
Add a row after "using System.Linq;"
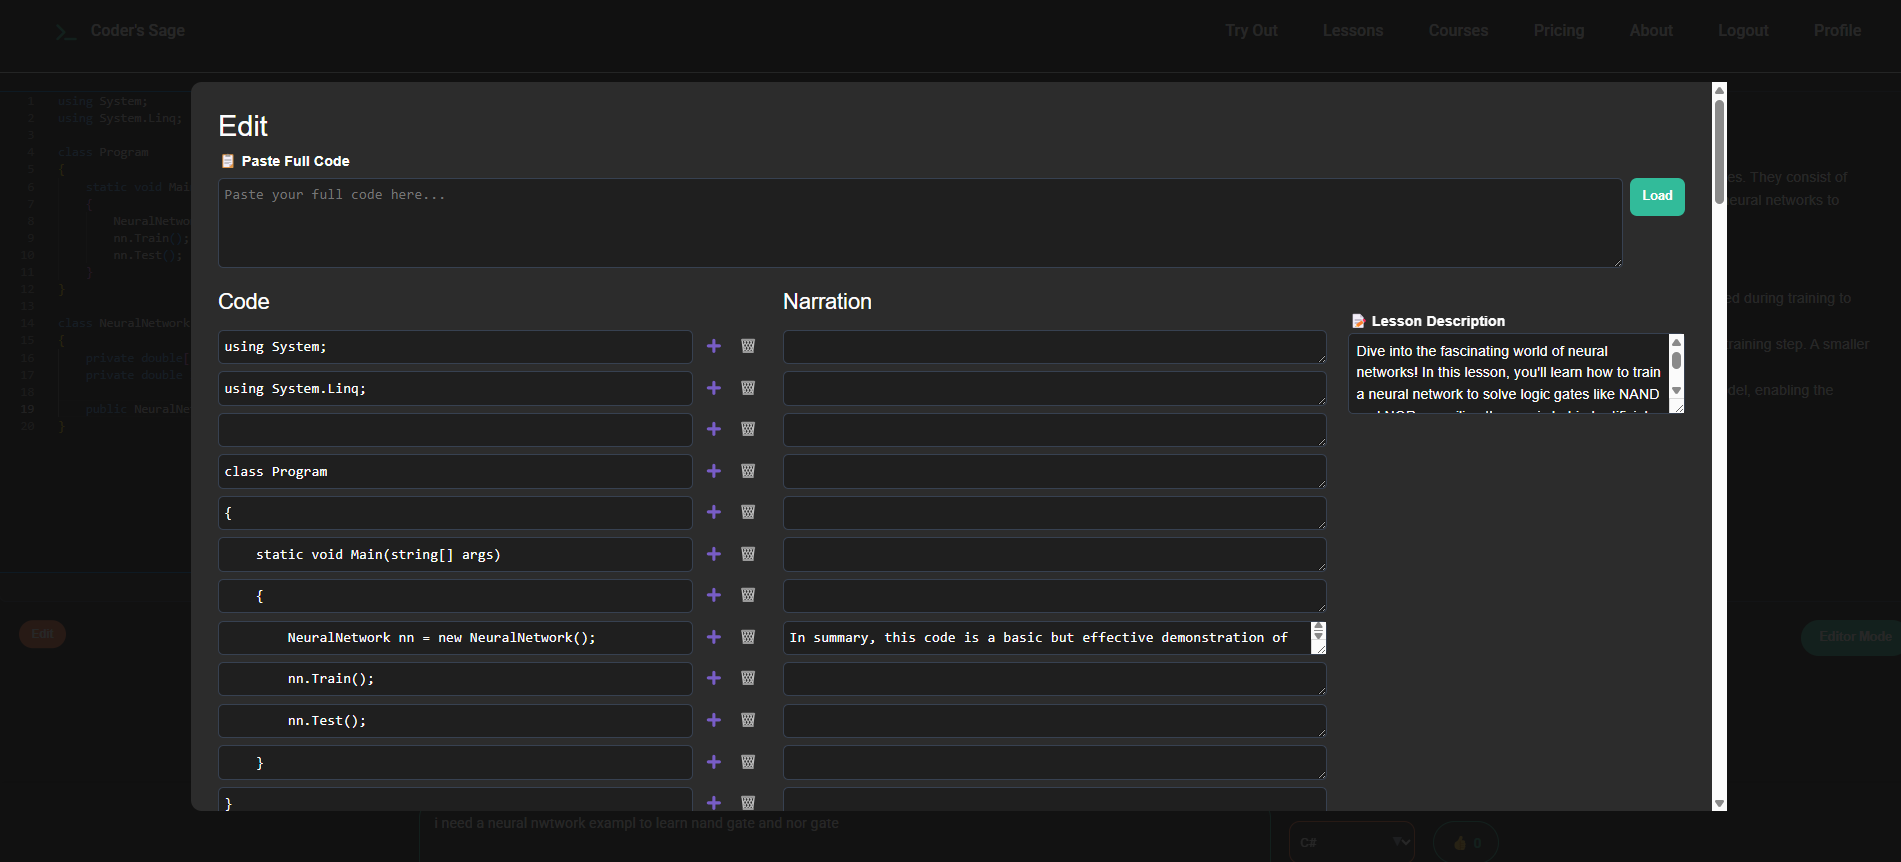(x=714, y=388)
